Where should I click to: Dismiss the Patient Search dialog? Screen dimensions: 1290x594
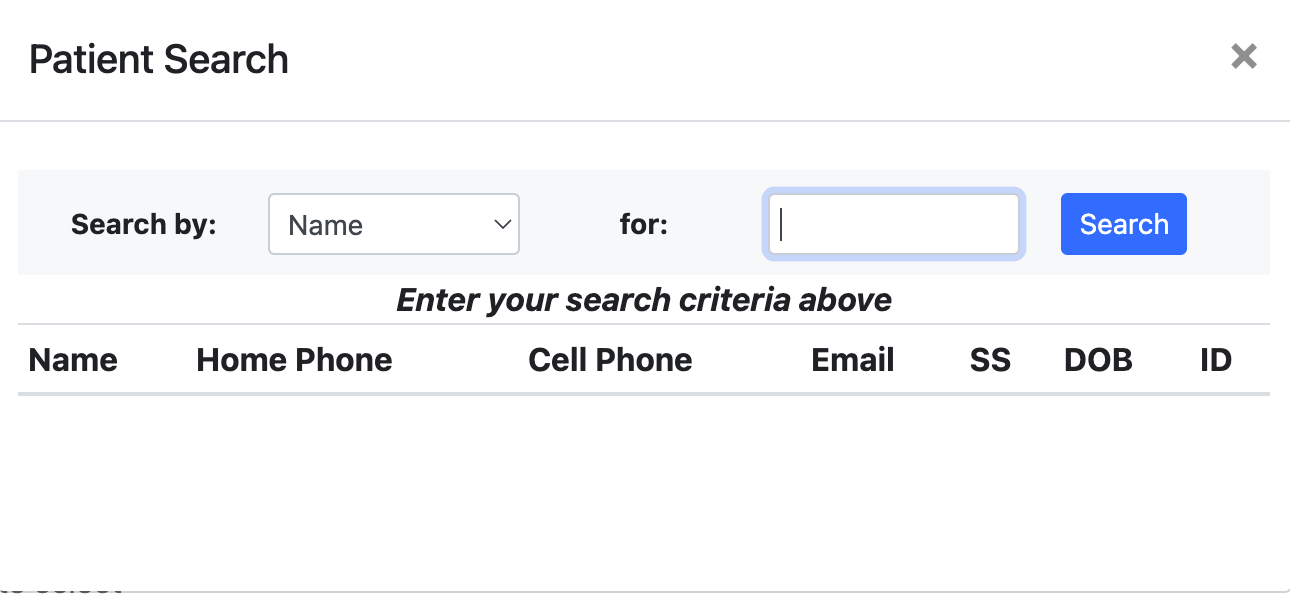point(1243,57)
